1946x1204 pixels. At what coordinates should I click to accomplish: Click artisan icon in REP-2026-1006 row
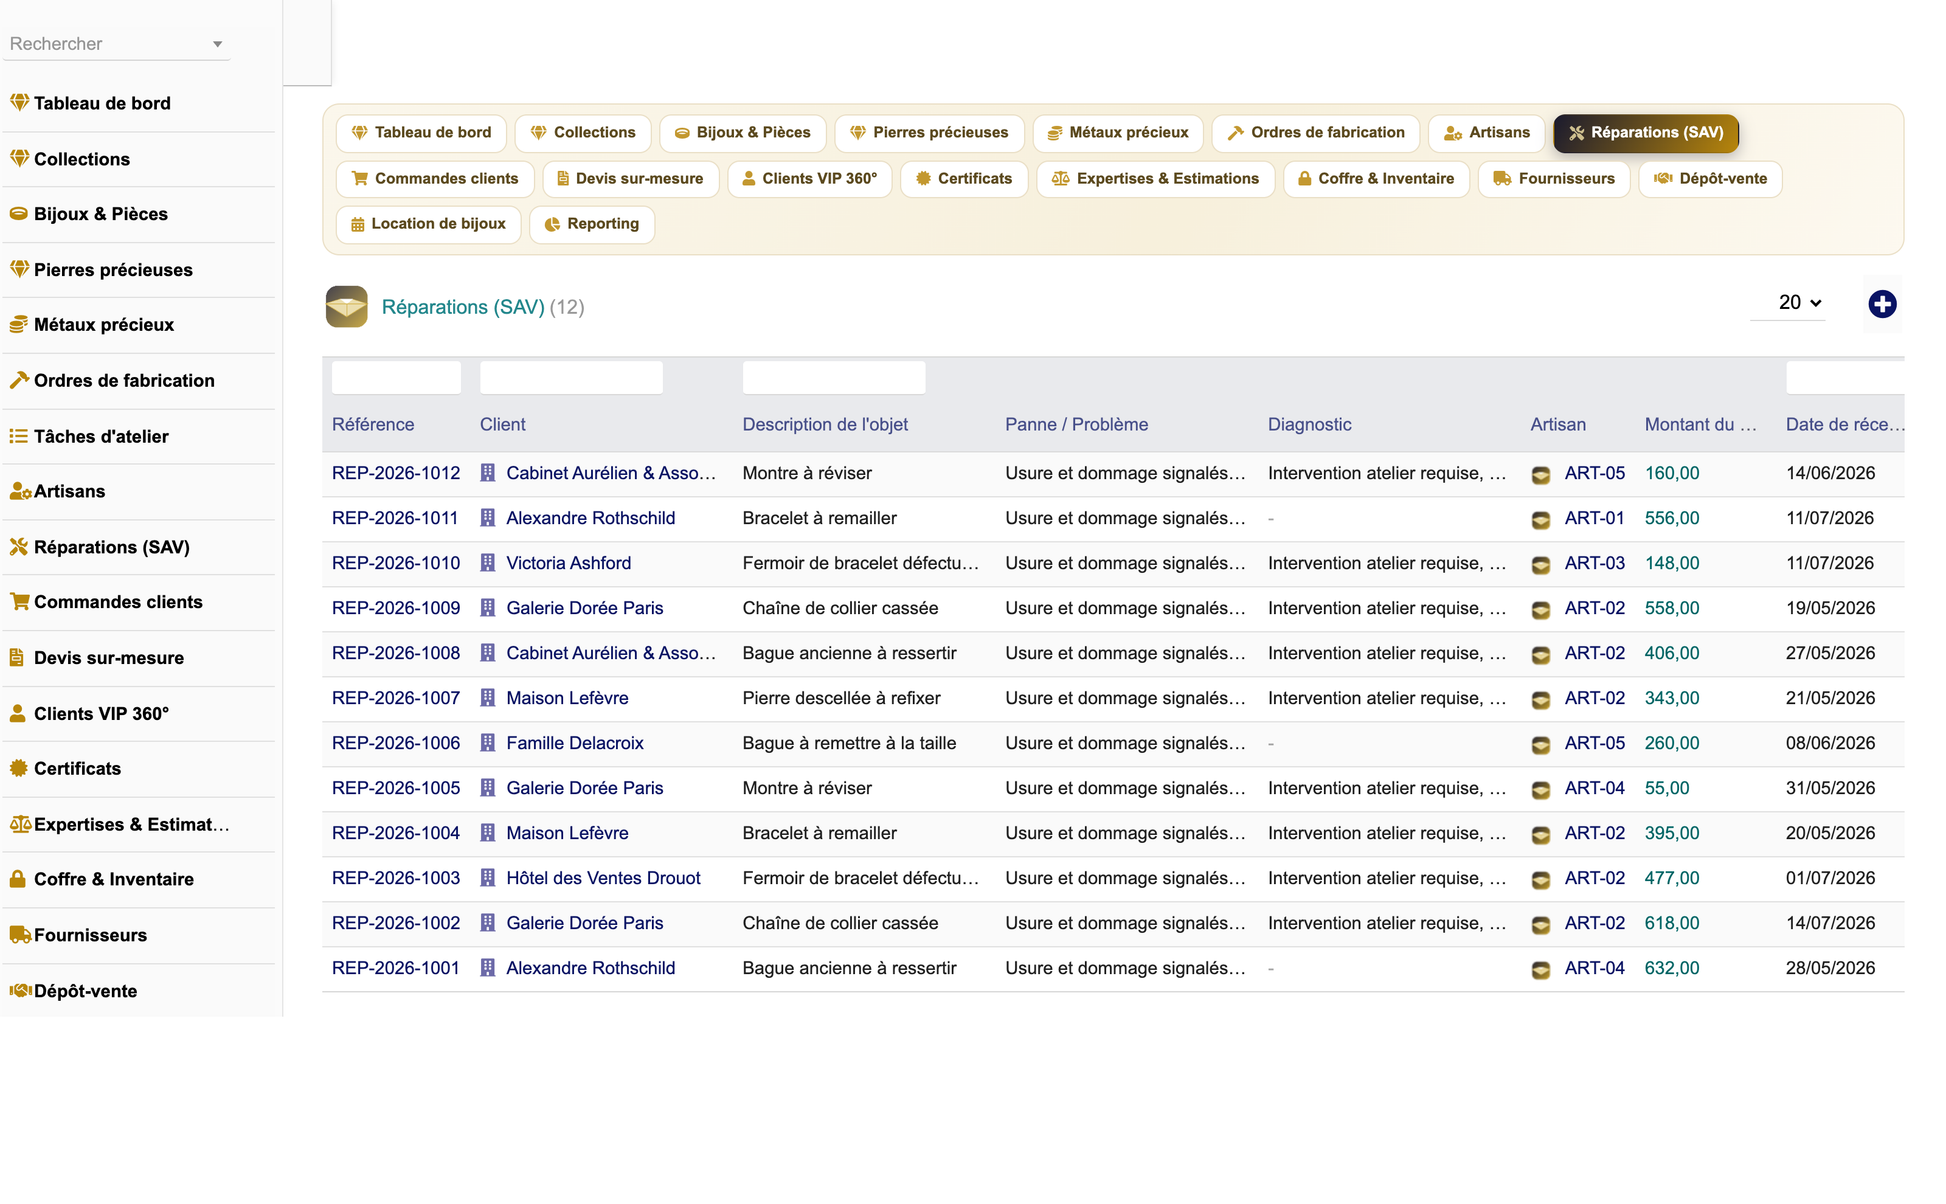tap(1541, 744)
